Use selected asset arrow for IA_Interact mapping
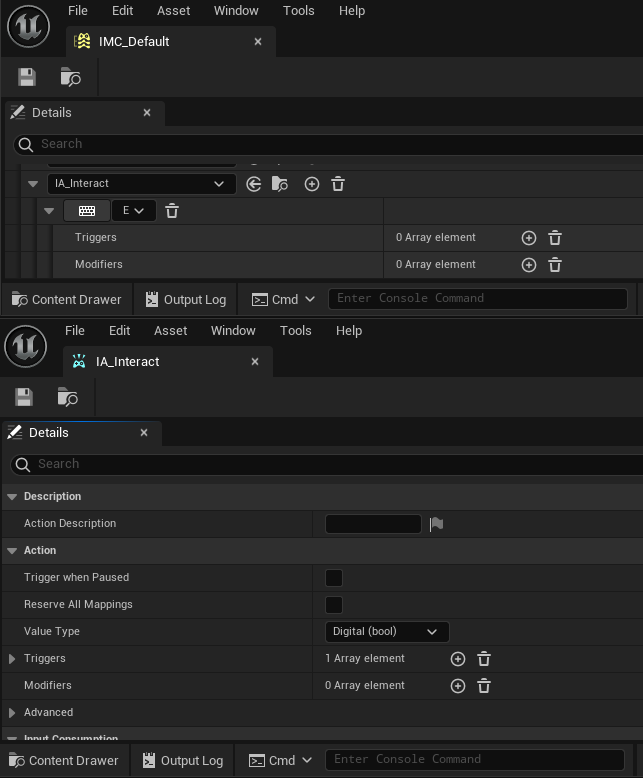Screen dimensions: 643x778 (x=254, y=184)
